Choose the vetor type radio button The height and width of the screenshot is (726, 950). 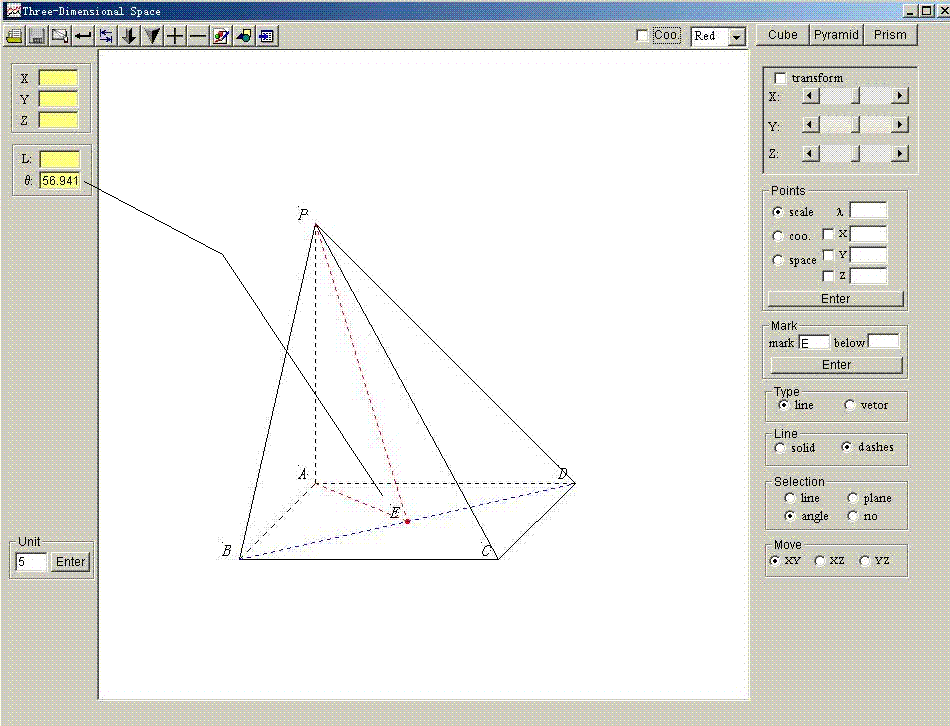849,405
